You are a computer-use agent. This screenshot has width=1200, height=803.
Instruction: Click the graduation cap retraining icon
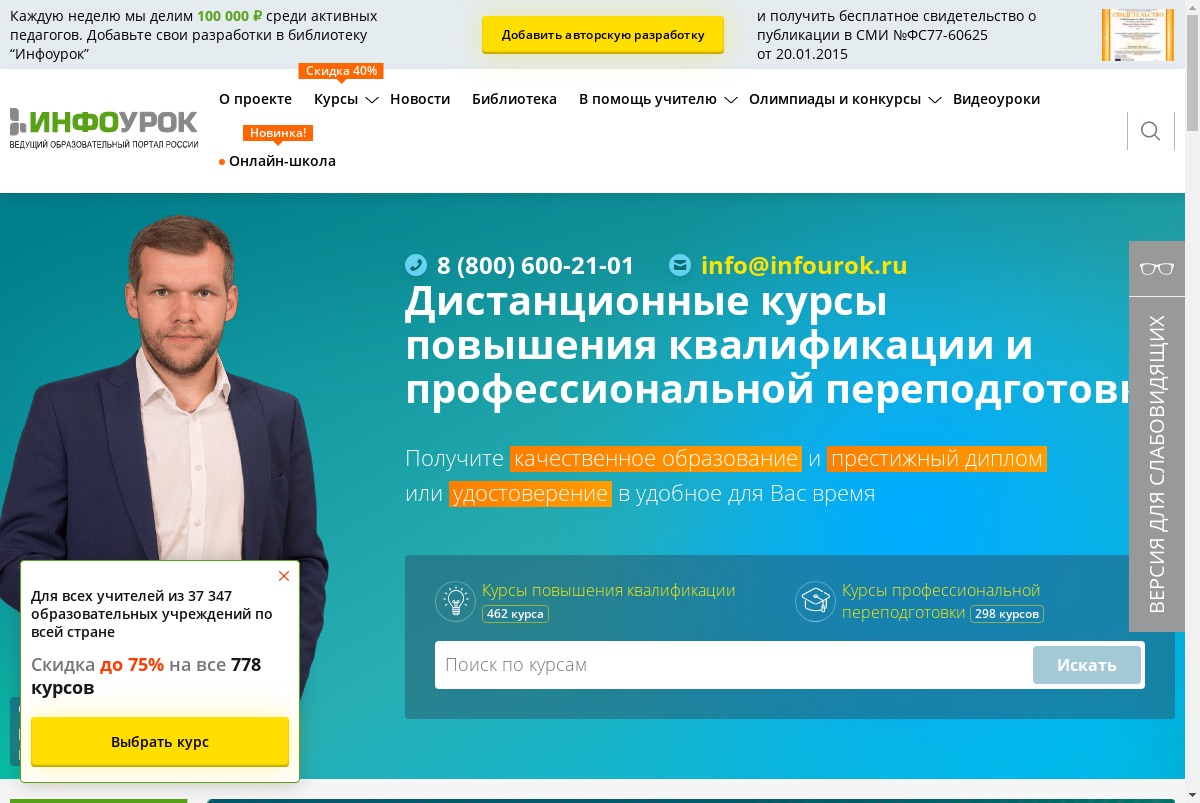815,601
